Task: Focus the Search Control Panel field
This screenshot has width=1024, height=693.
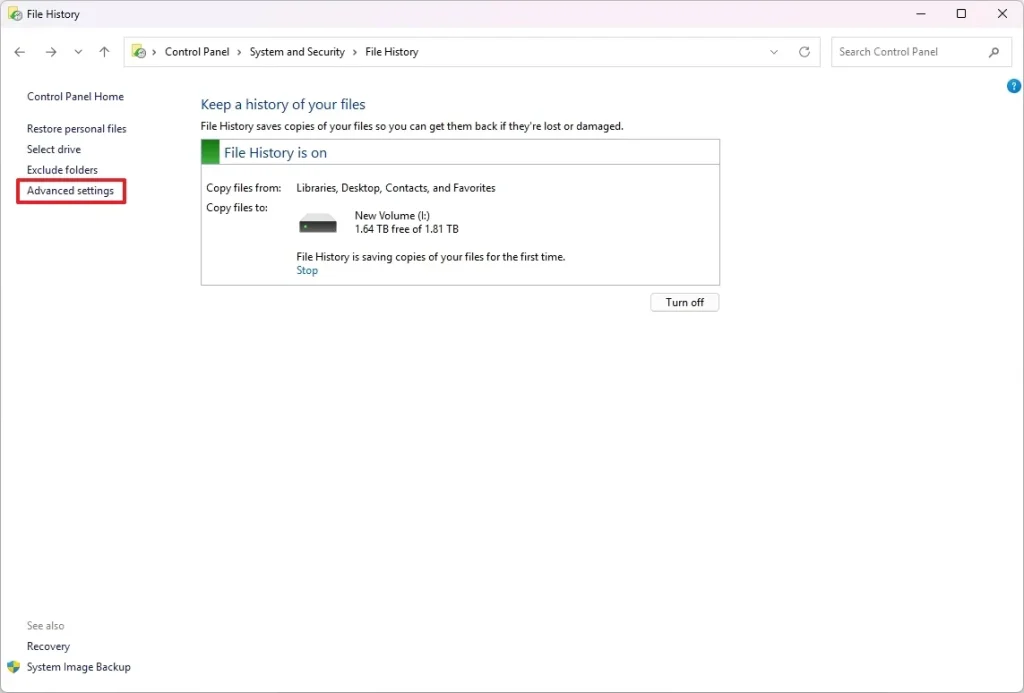Action: point(908,52)
